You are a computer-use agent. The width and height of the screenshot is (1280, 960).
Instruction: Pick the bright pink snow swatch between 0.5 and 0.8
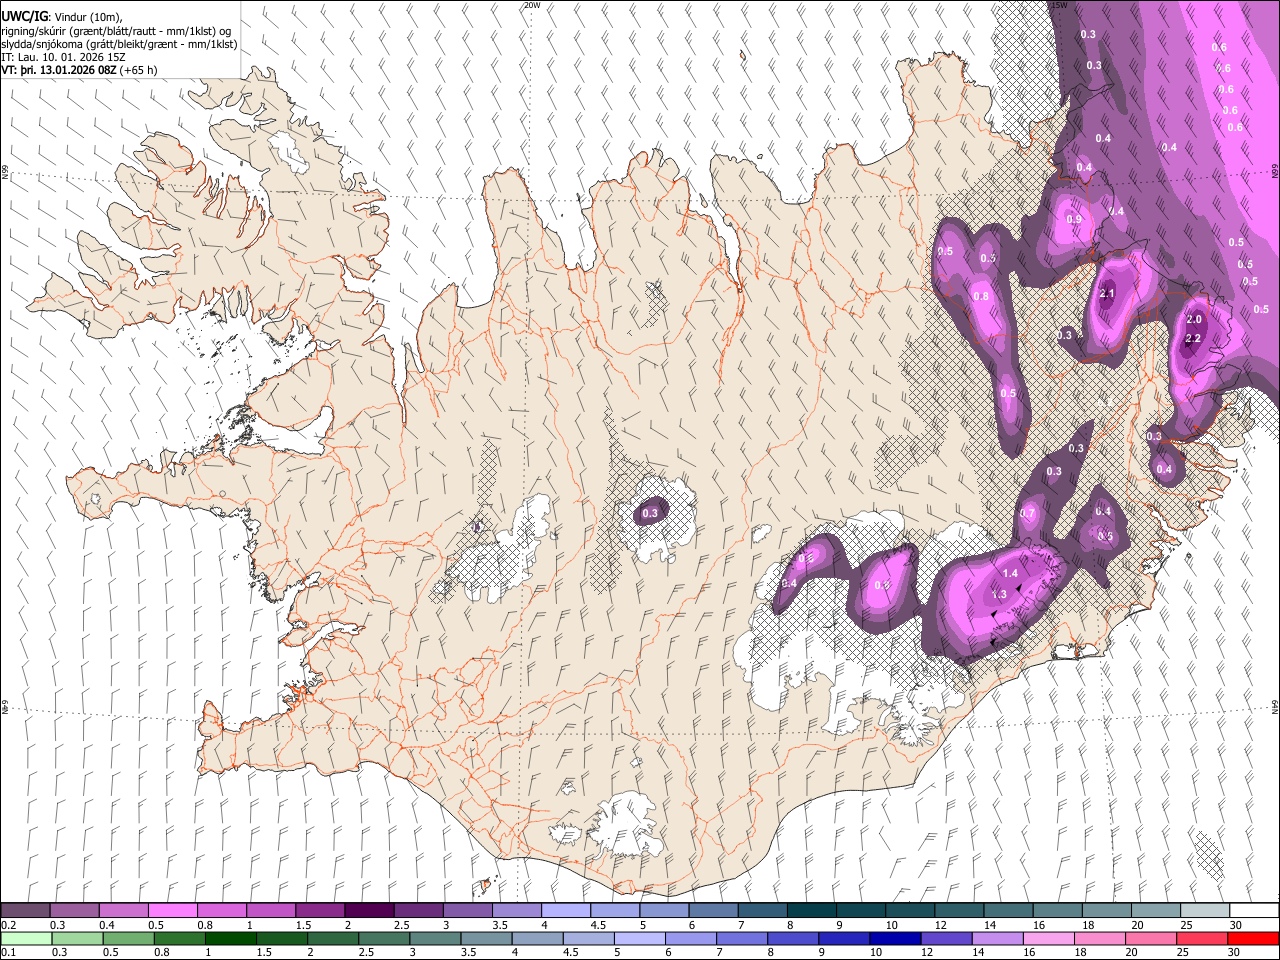[172, 911]
